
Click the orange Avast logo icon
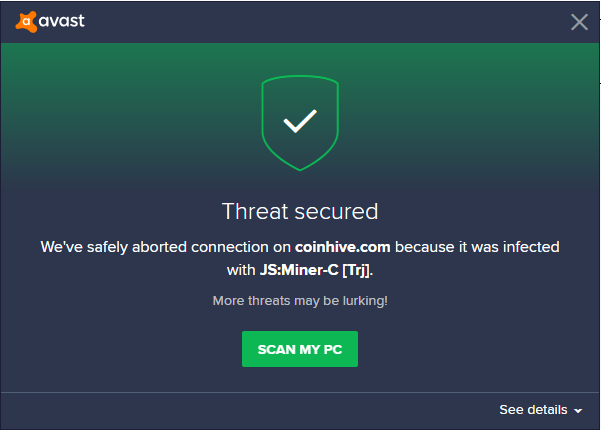27,21
